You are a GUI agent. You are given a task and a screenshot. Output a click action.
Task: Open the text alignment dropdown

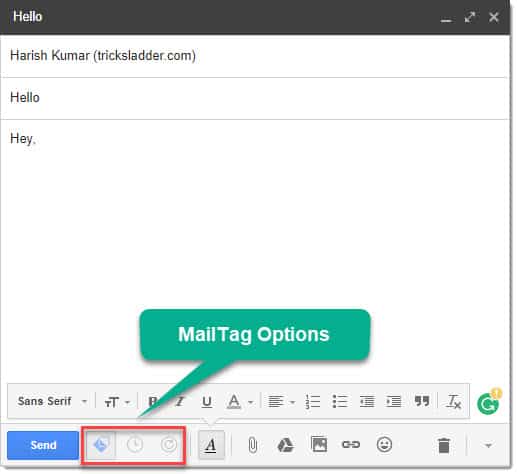pyautogui.click(x=281, y=402)
